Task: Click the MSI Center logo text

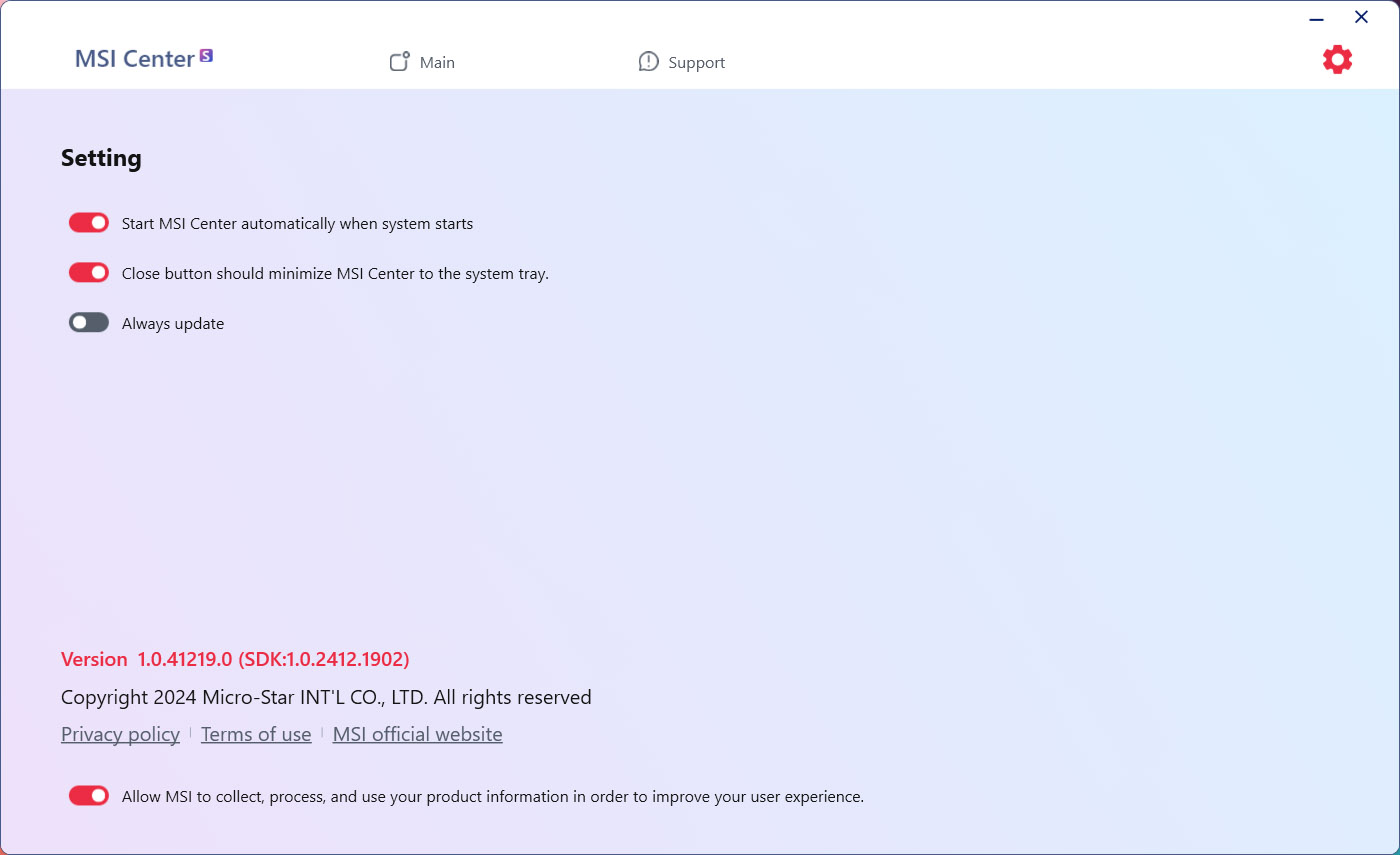Action: pos(134,59)
